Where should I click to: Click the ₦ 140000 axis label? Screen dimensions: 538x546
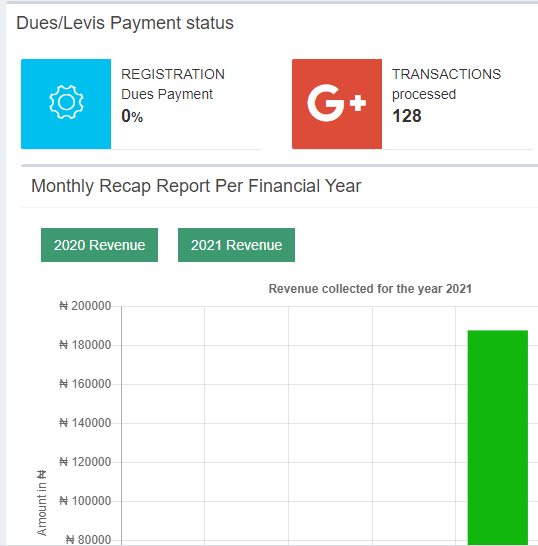tap(85, 423)
